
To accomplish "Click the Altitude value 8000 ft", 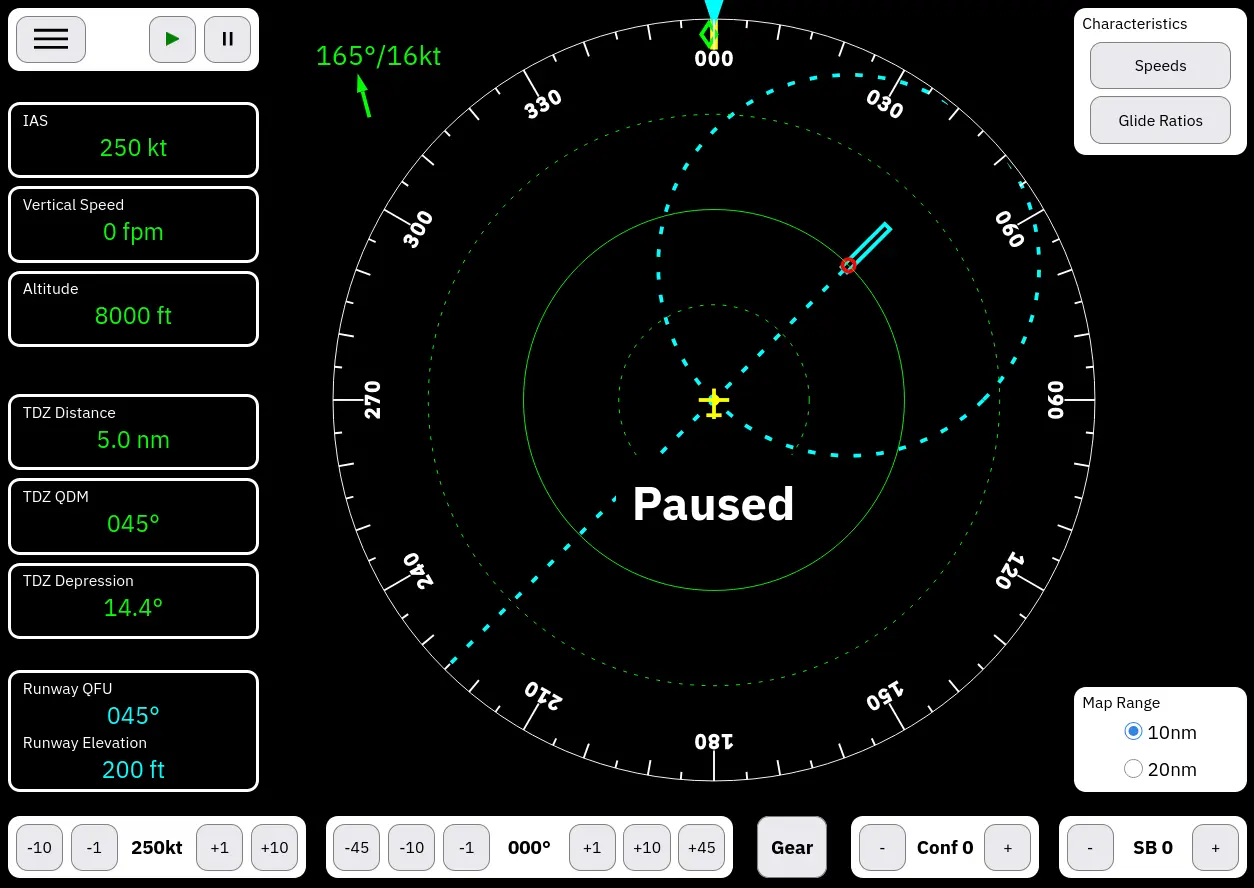I will click(133, 316).
